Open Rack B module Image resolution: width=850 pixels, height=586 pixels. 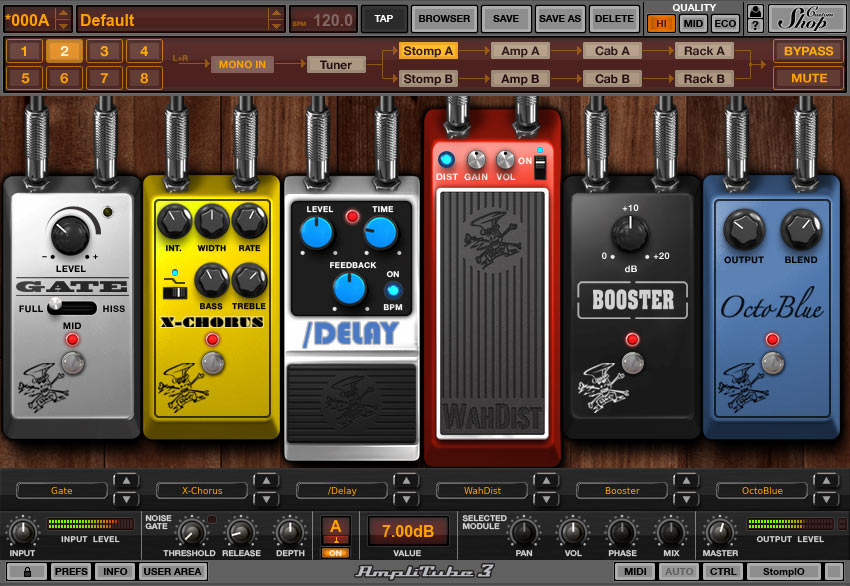704,79
